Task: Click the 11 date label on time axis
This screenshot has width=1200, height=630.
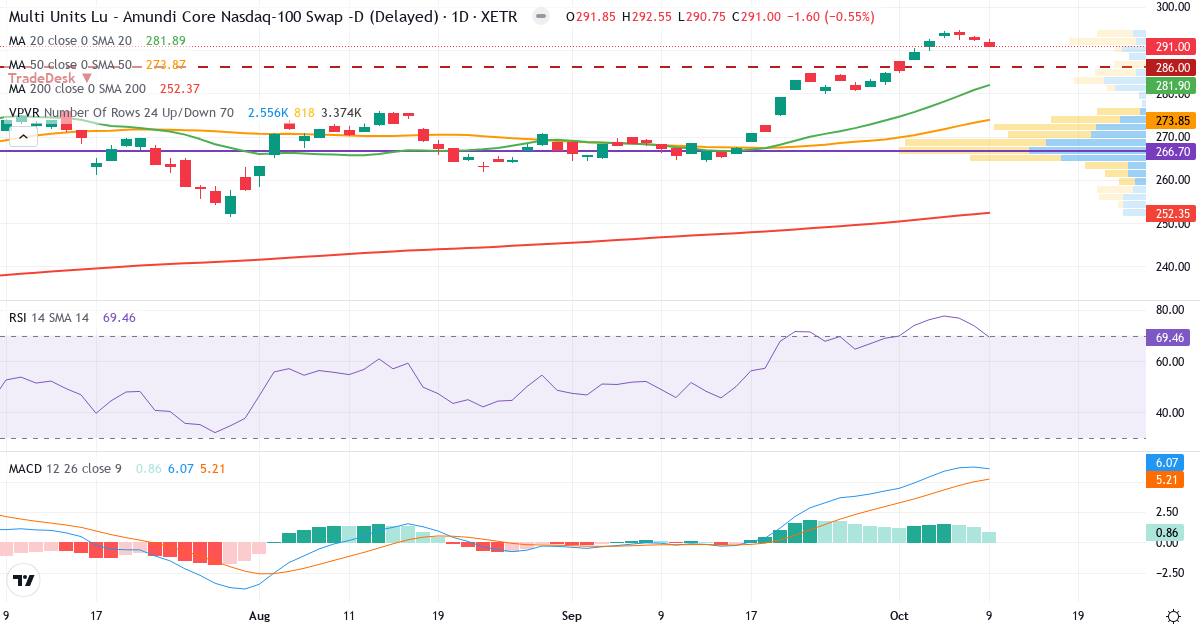Action: [348, 616]
